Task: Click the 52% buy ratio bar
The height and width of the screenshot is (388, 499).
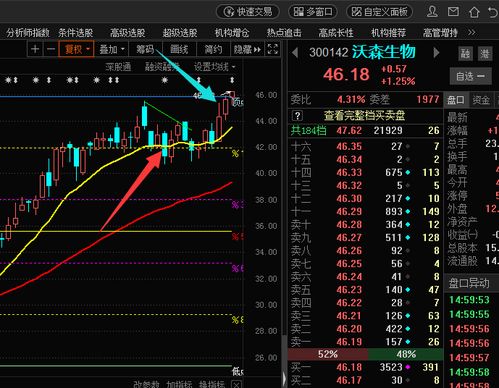Action: [328, 354]
